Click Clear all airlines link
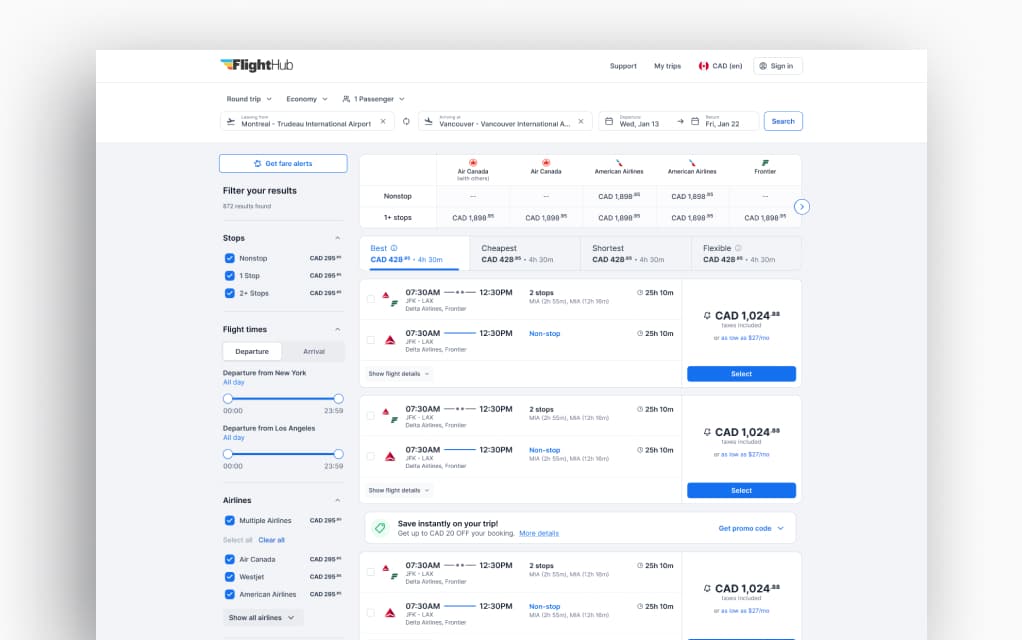1022x640 pixels. click(x=271, y=540)
